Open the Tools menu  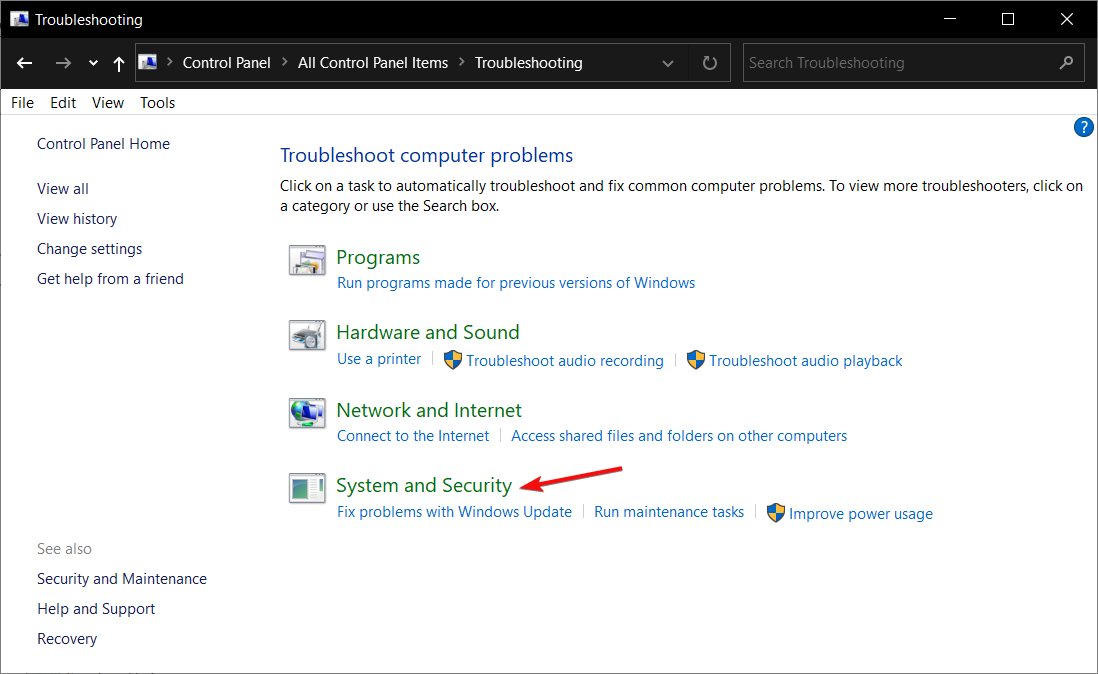[x=158, y=103]
